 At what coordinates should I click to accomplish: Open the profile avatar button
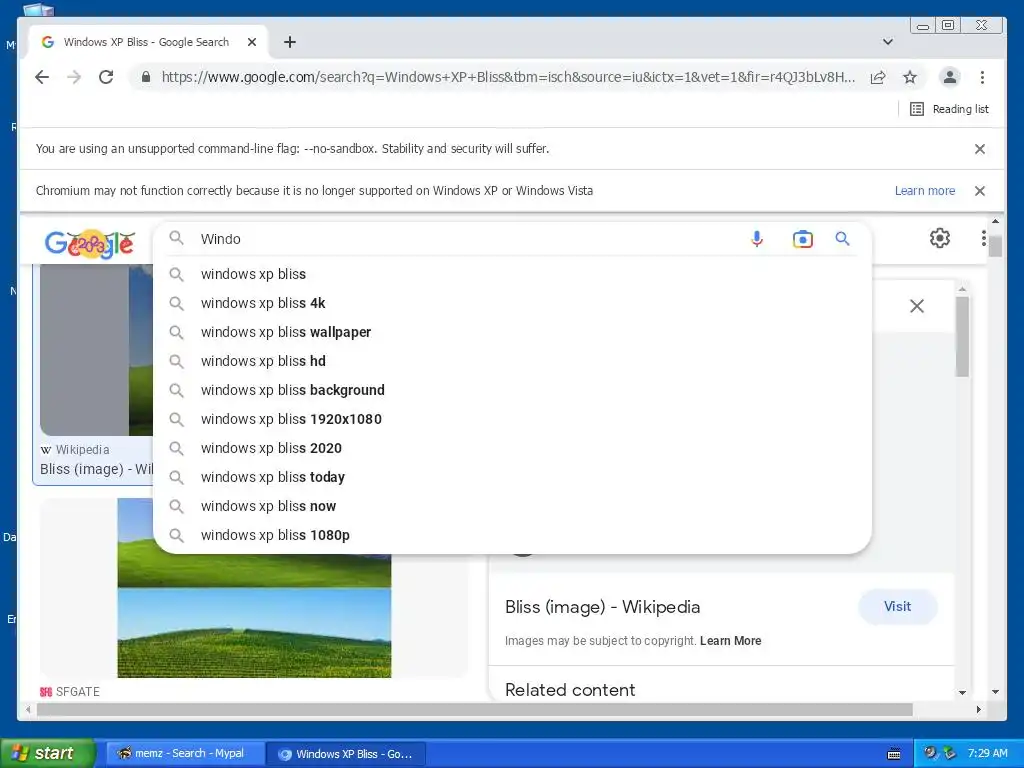[950, 77]
